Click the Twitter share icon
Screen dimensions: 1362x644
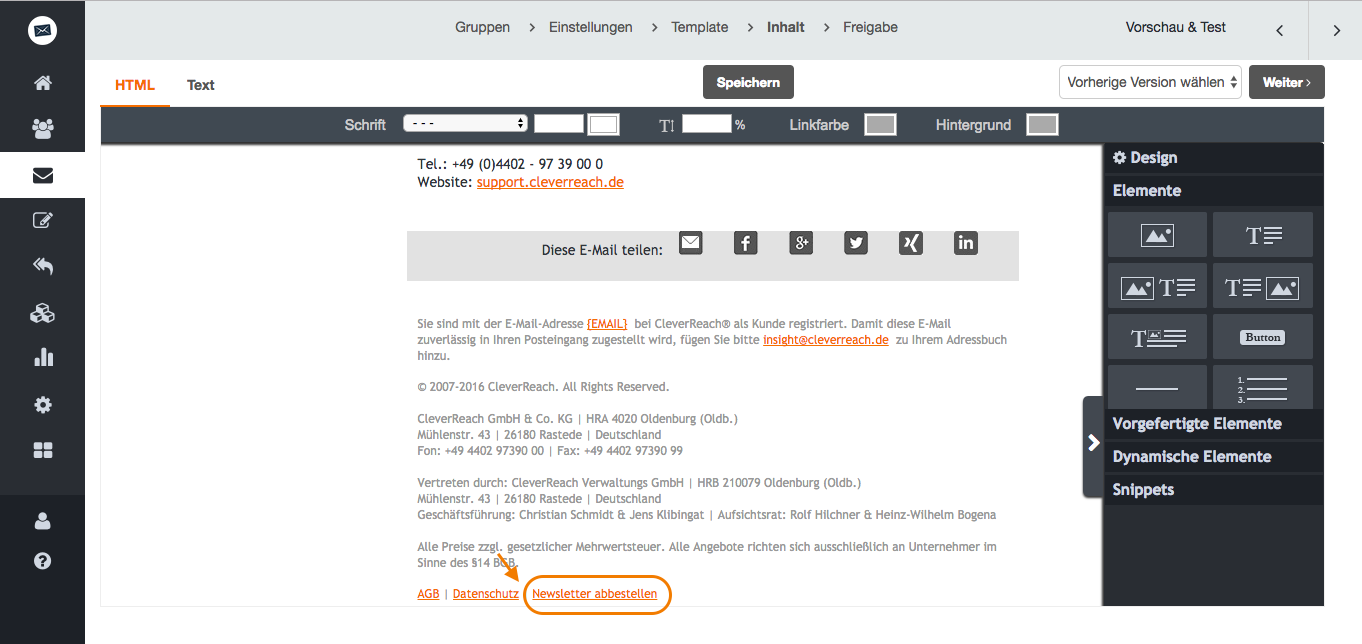coord(856,243)
